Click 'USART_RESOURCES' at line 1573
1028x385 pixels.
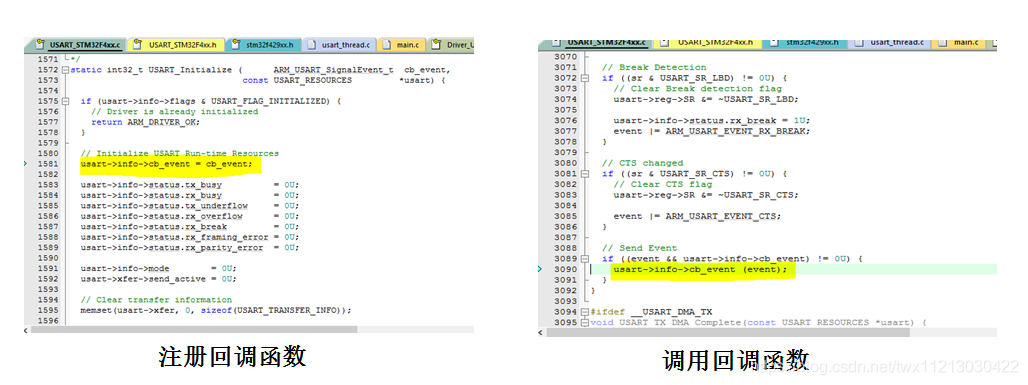pyautogui.click(x=312, y=80)
